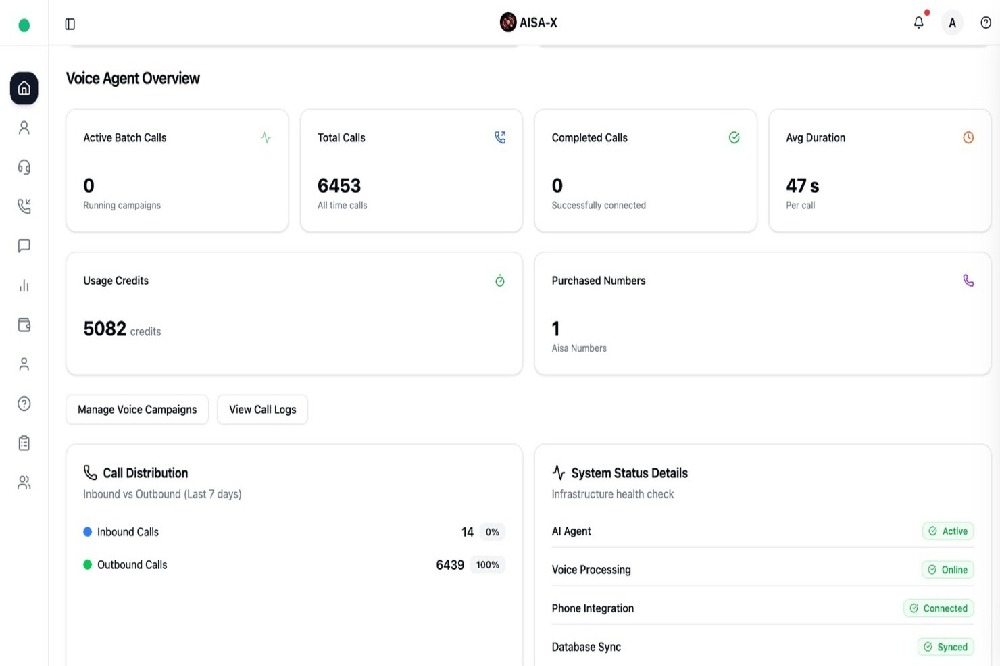This screenshot has width=1000, height=666.
Task: Click the bell notification icon with red dot
Action: coord(918,22)
